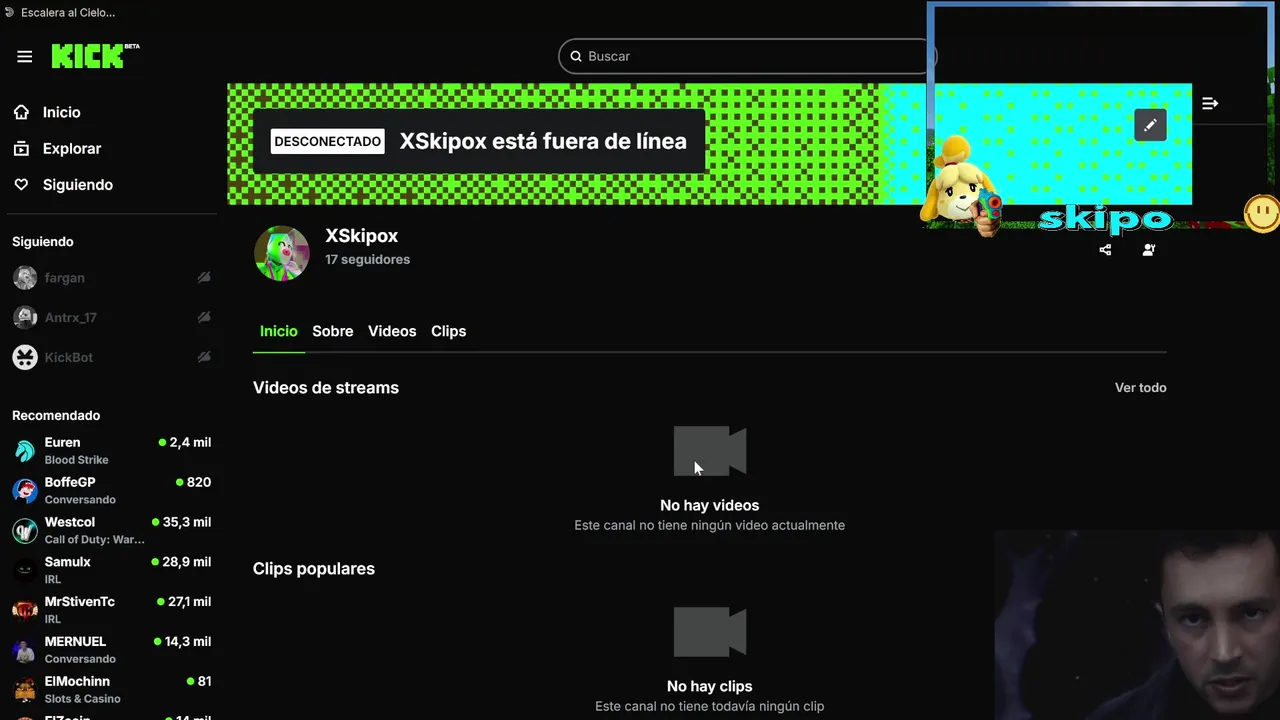The image size is (1280, 720).
Task: Click MrStivenTc's avatar
Action: (25, 610)
